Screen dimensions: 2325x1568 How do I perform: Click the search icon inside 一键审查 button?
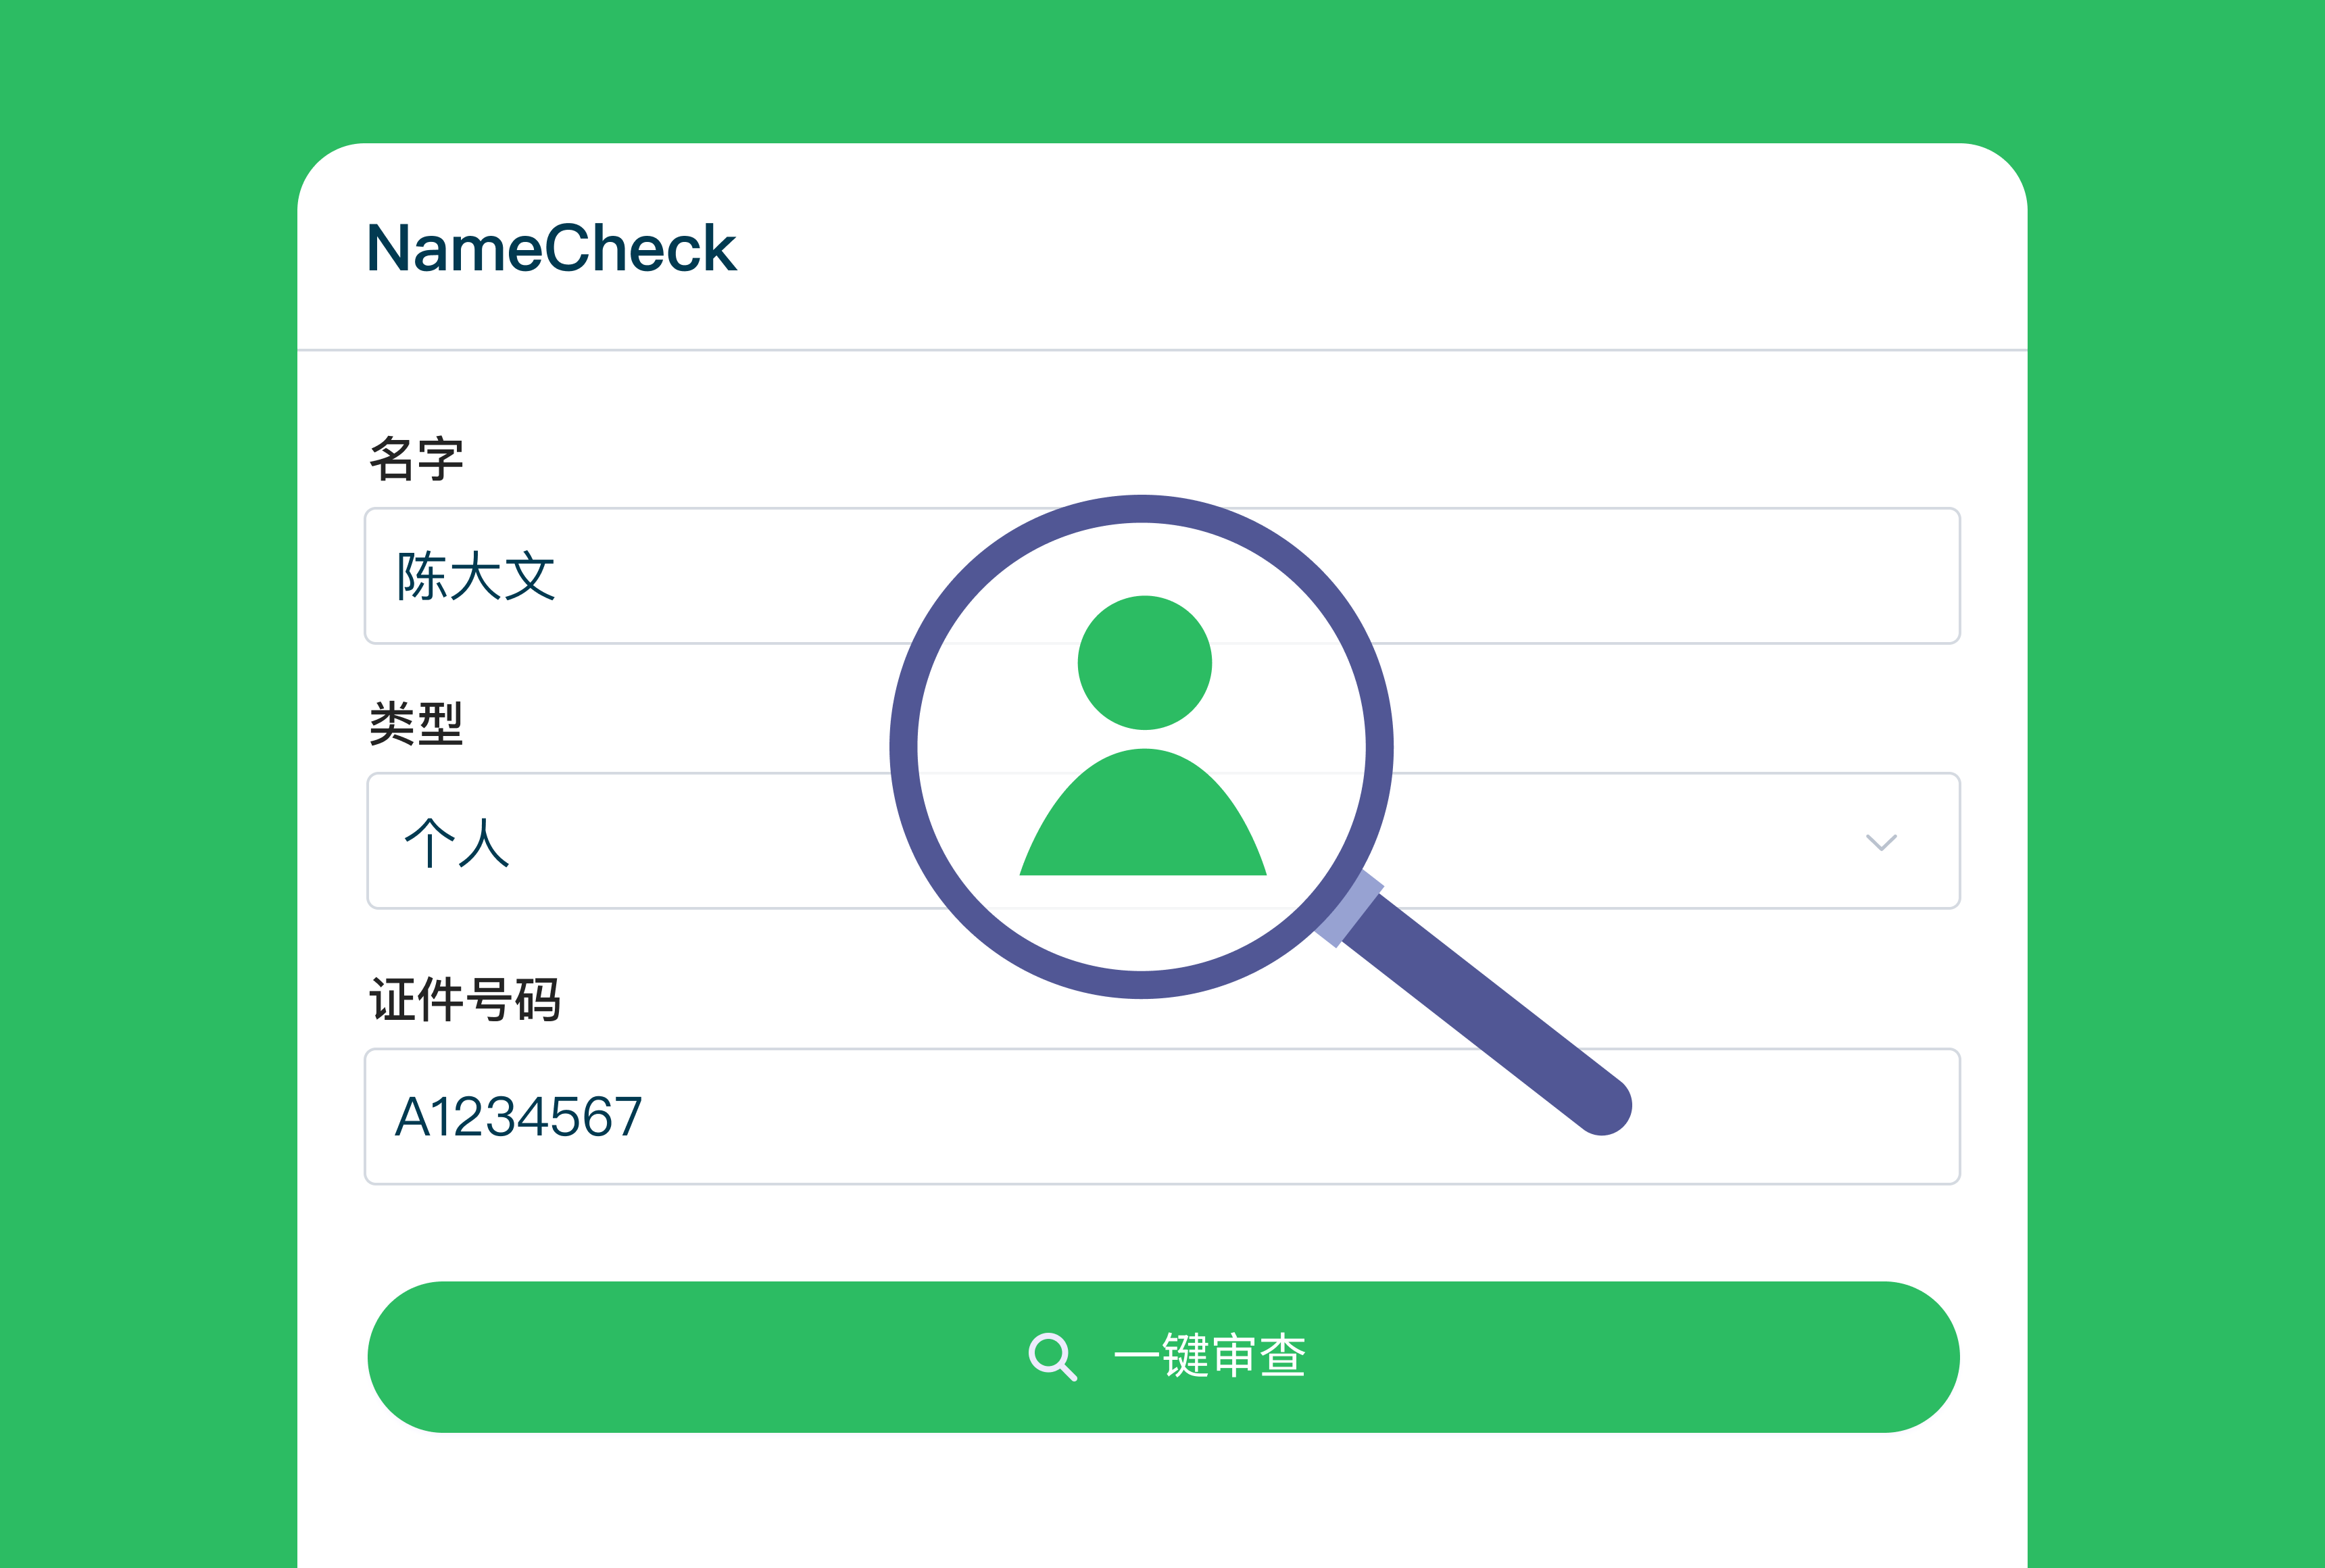1052,1357
